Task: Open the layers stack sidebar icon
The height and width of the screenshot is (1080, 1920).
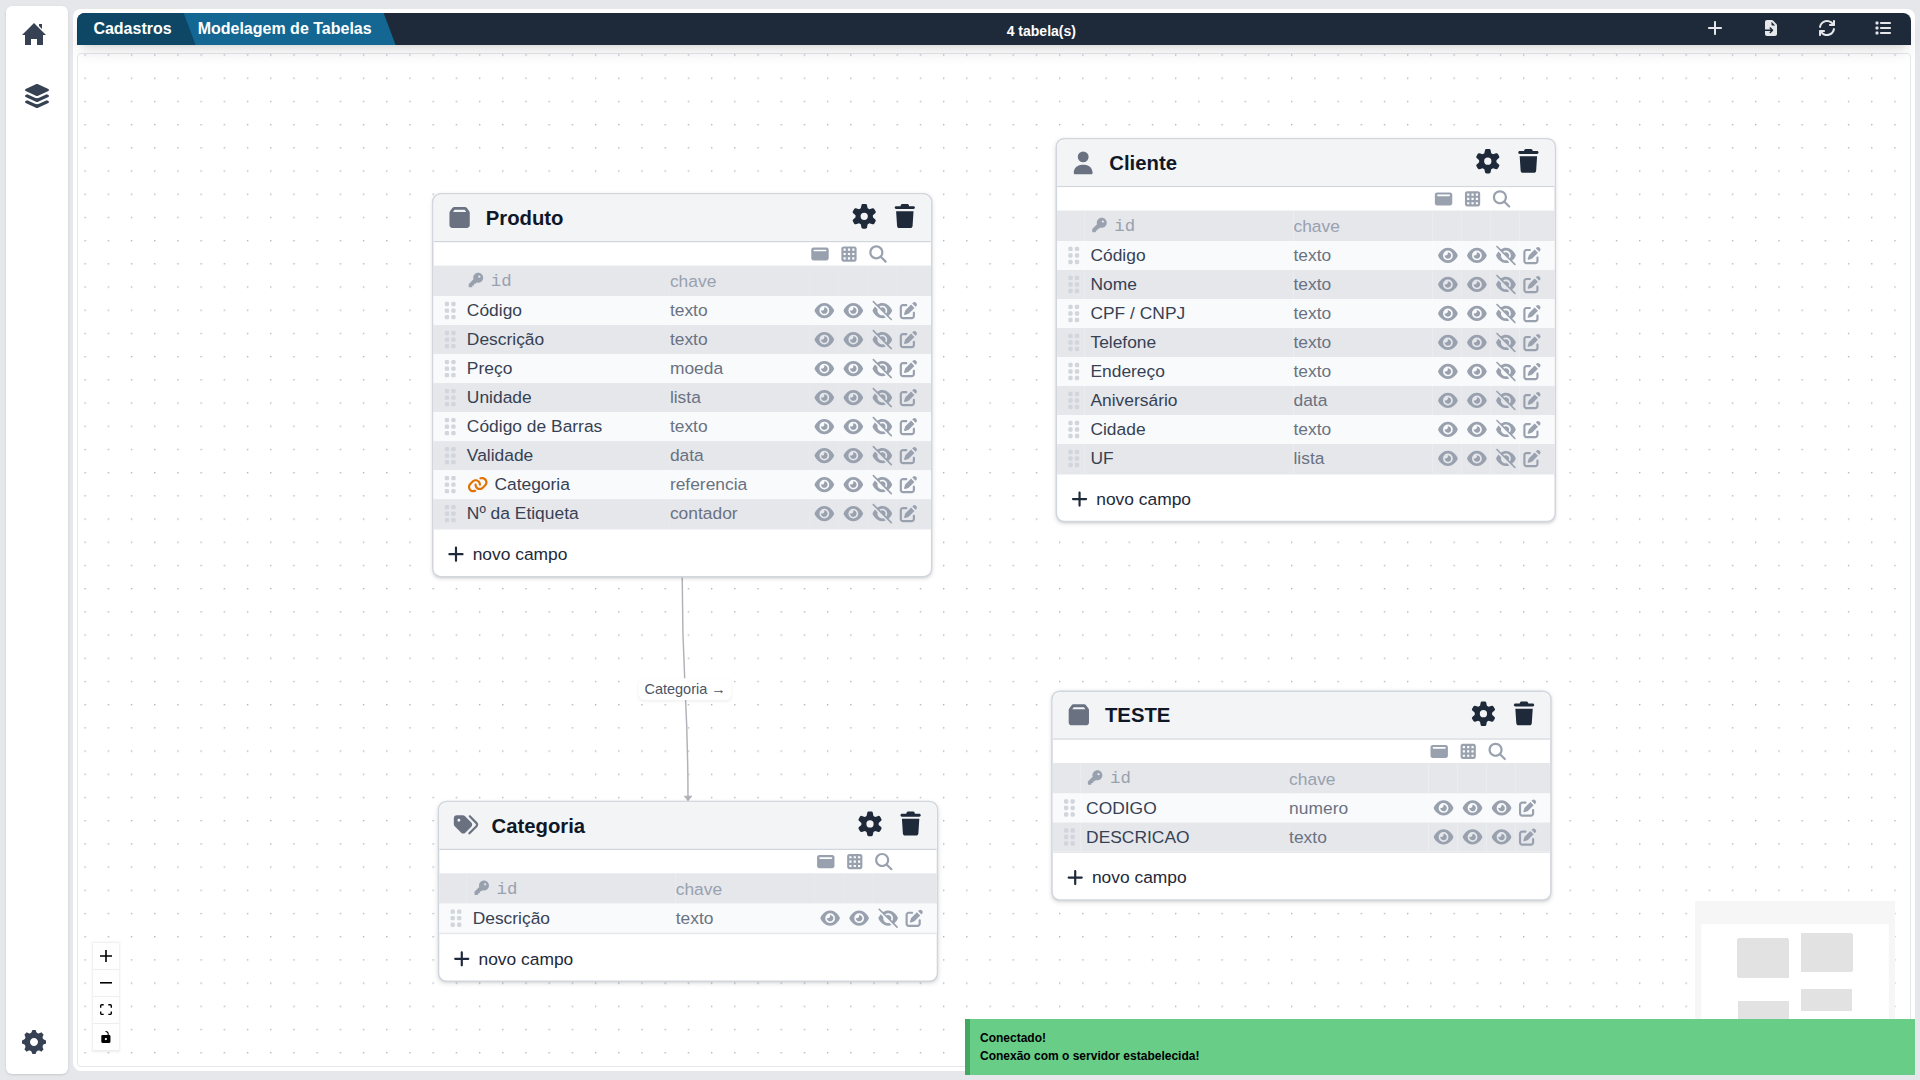Action: (x=36, y=96)
